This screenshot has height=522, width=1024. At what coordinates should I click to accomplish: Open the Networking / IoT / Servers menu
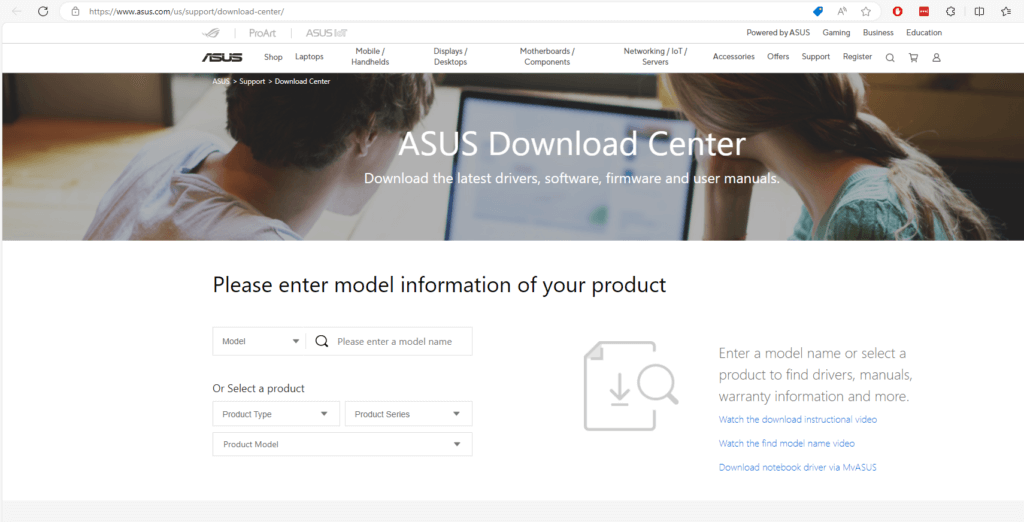tap(655, 57)
